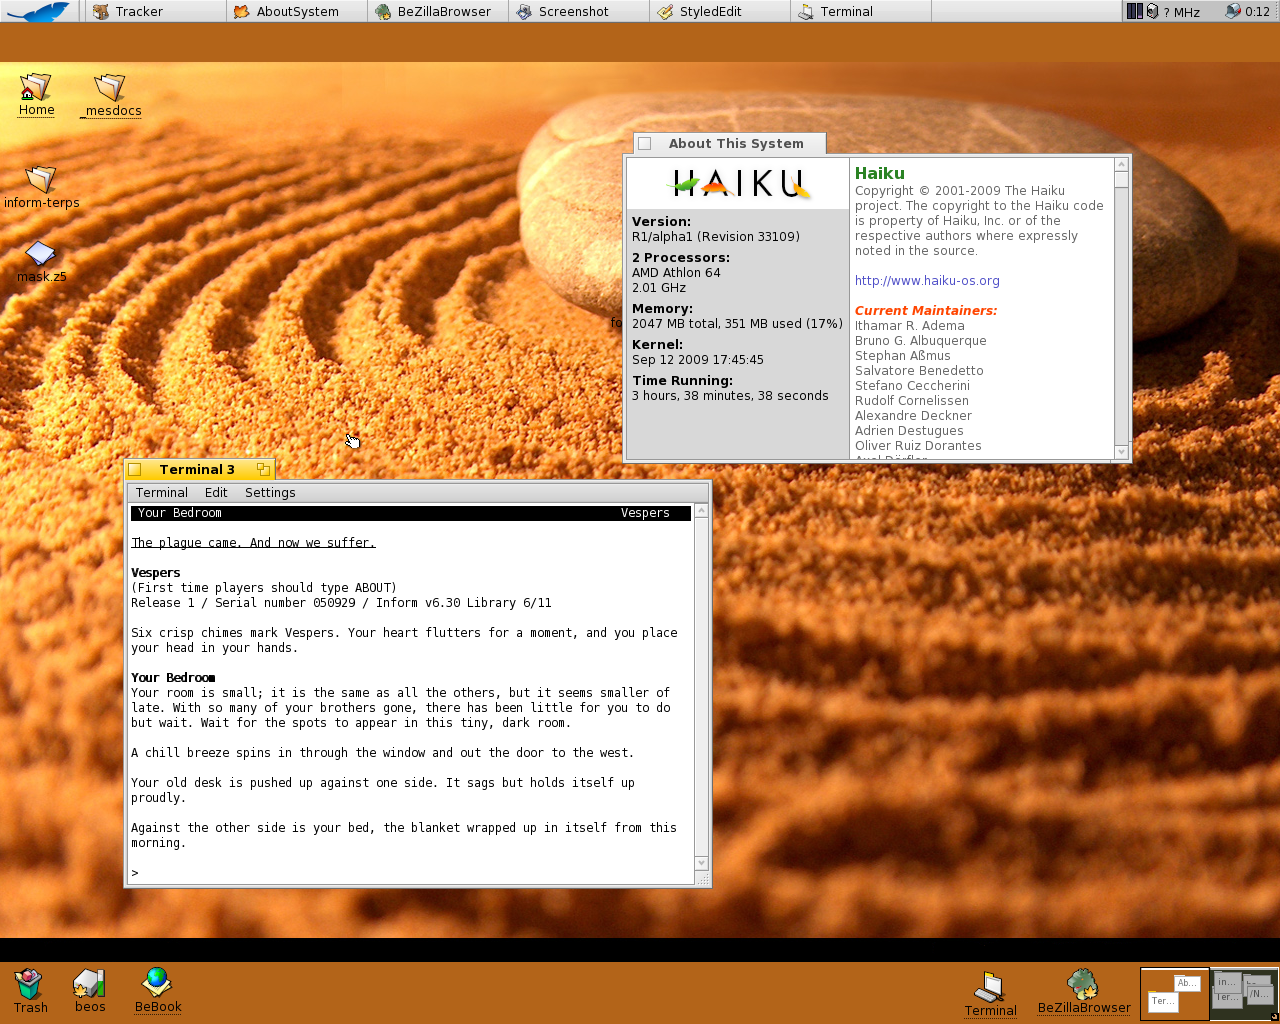
Task: Click the 'Release 1 / Serial number 050929' line
Action: click(341, 603)
